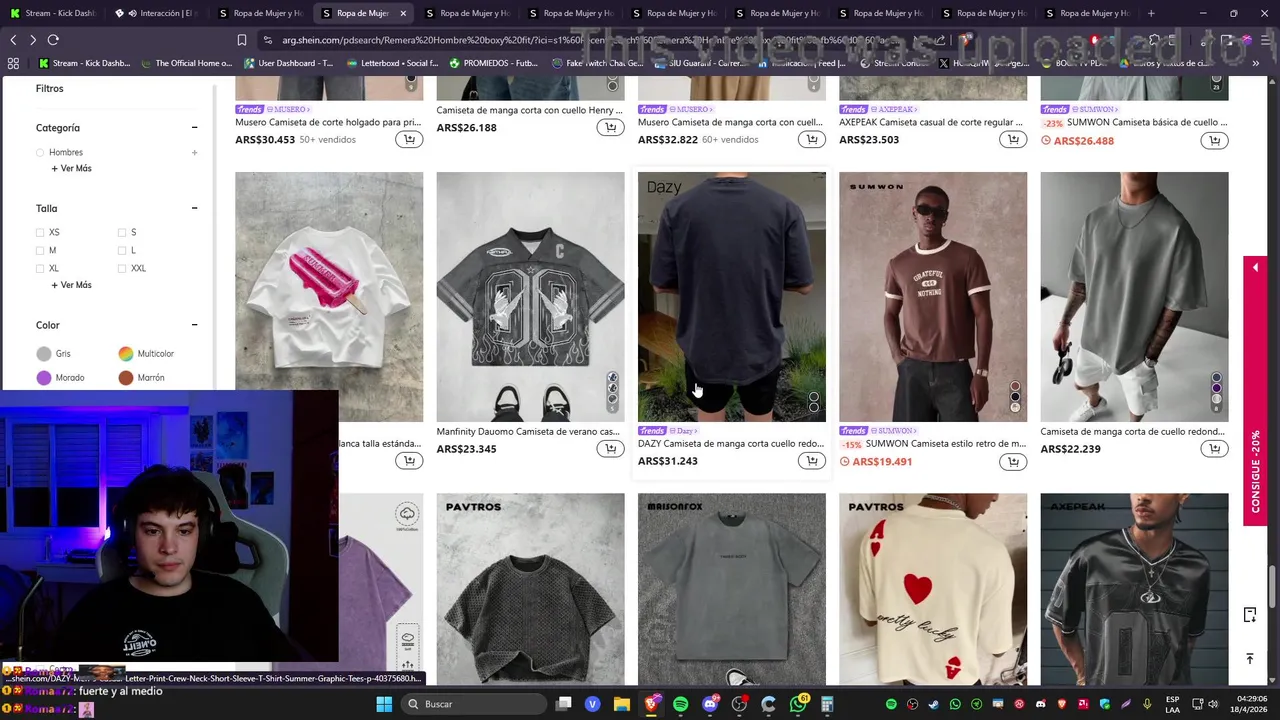Select the Hombres category radio option
Viewport: 1280px width, 720px height.
(40, 152)
